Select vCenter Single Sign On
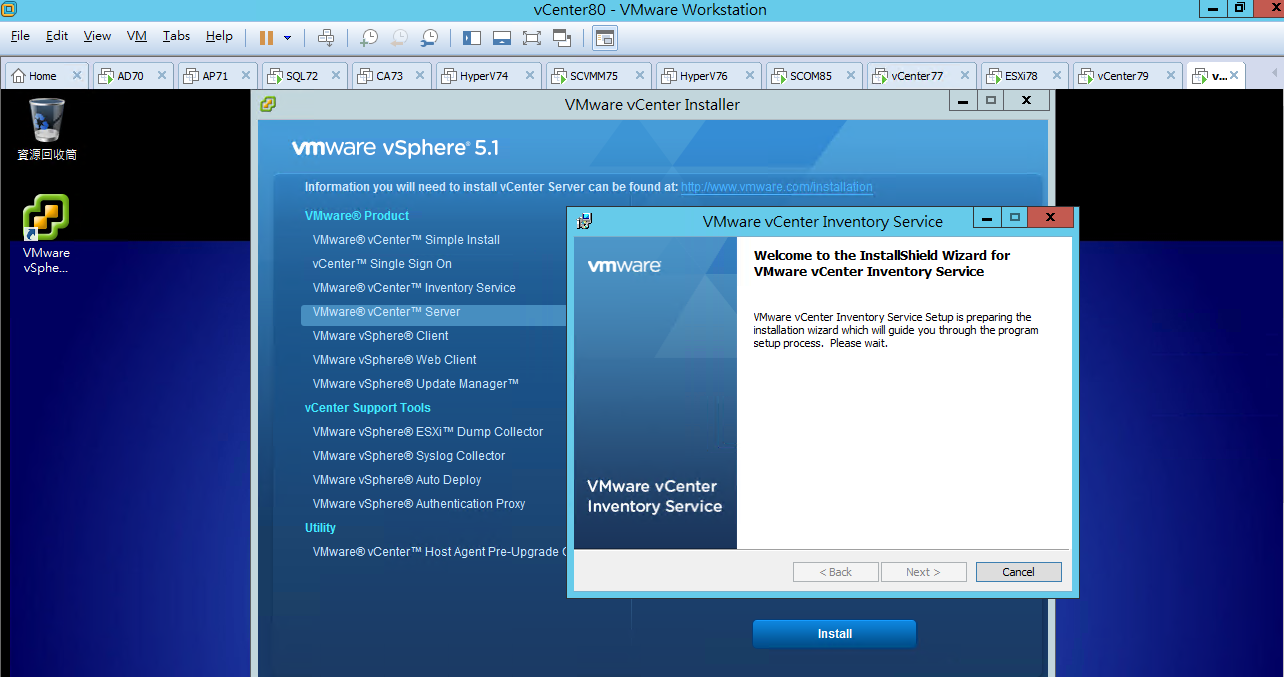Screen dimensions: 1284x677 [382, 264]
